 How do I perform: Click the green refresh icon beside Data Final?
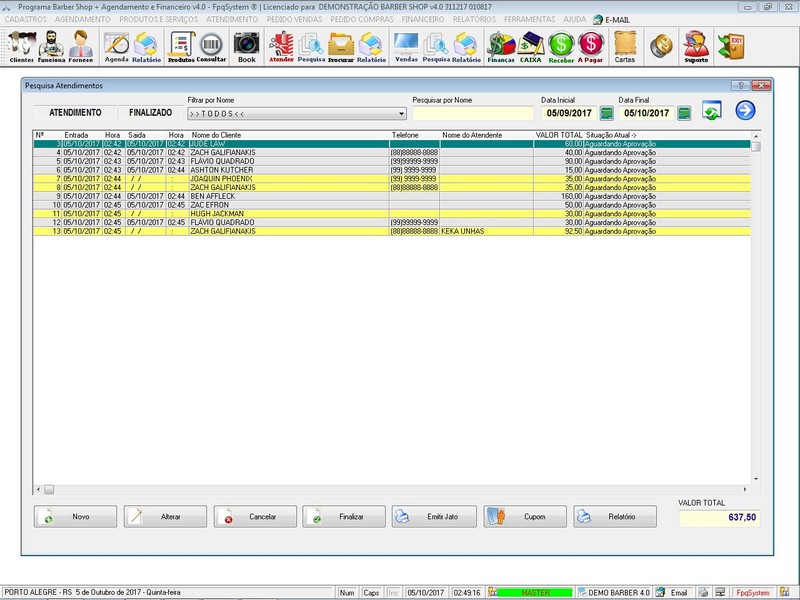click(x=711, y=111)
